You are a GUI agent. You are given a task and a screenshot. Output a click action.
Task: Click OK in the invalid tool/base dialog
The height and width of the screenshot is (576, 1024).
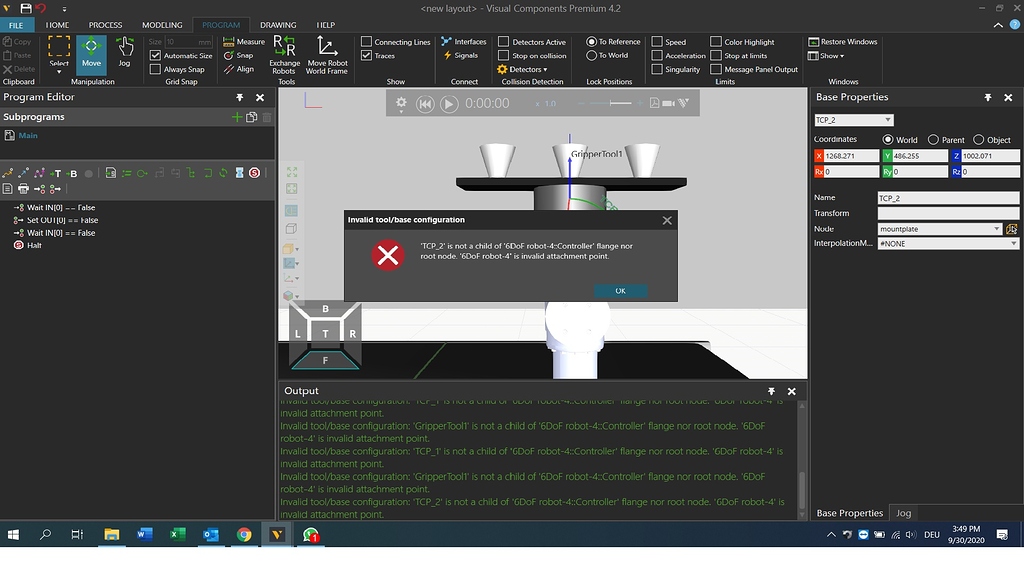[x=620, y=289]
